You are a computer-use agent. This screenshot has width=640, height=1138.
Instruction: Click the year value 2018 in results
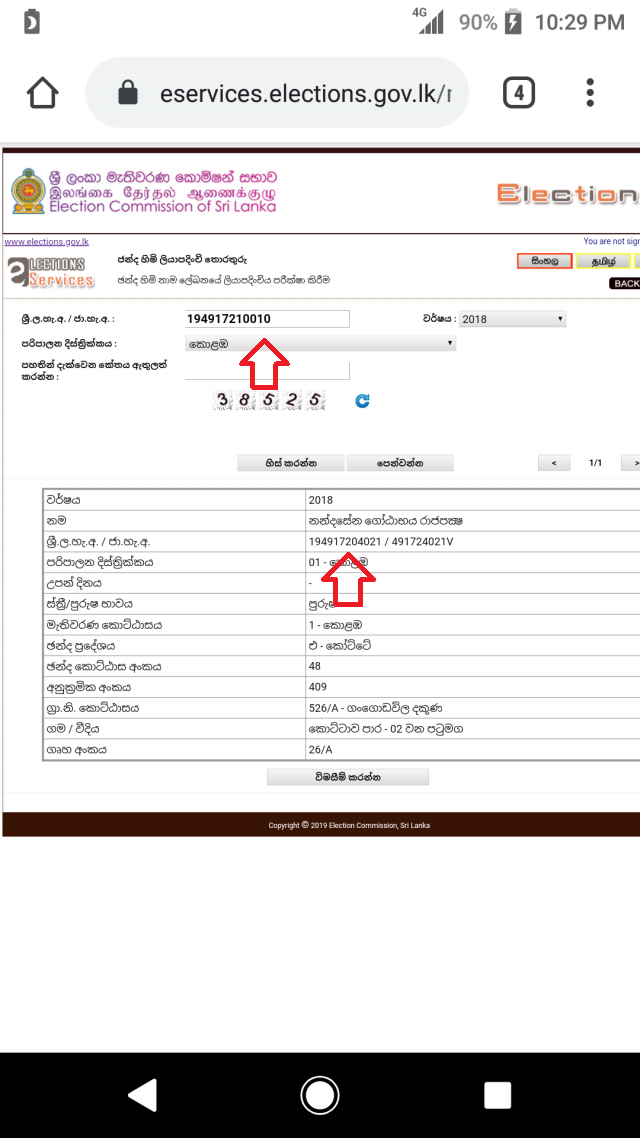click(x=321, y=500)
